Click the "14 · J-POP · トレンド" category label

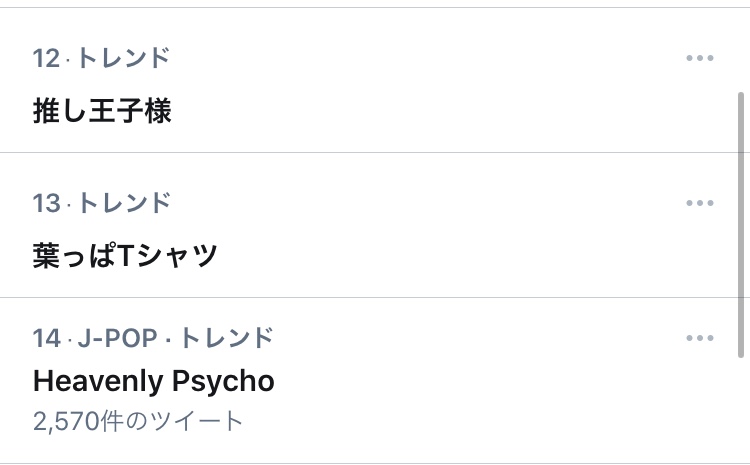[153, 338]
